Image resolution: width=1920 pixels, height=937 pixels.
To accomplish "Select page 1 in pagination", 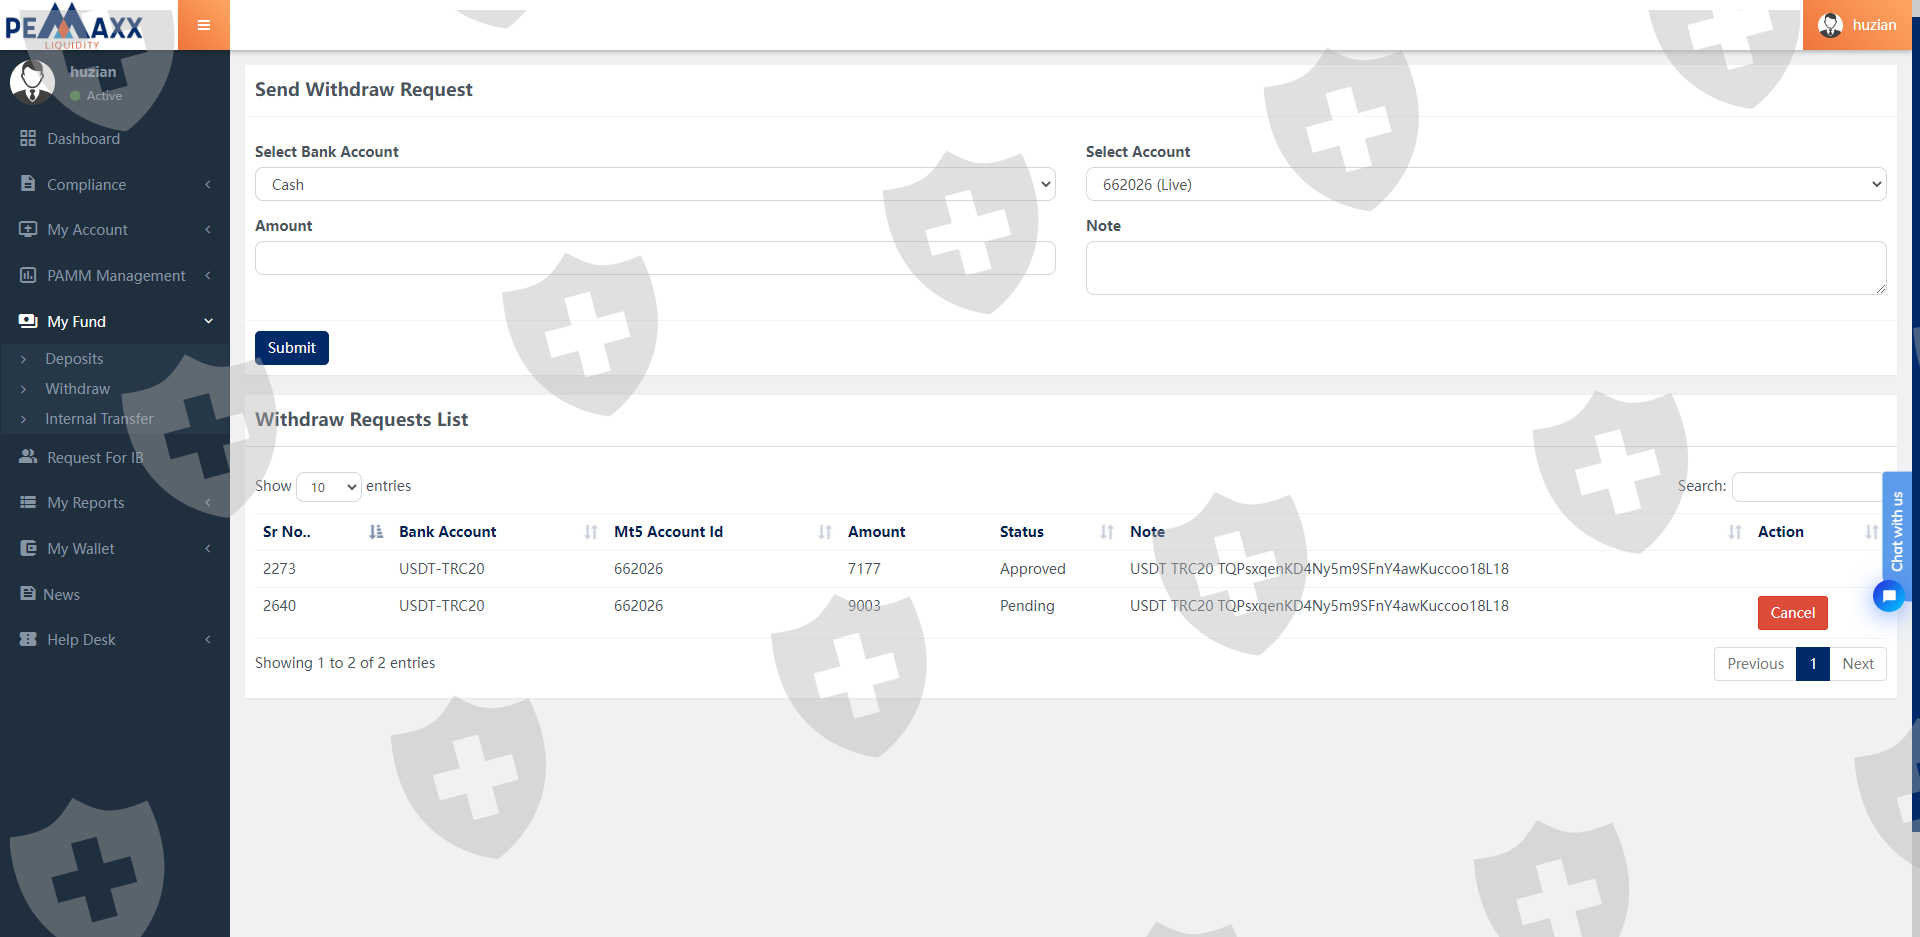I will [1813, 664].
